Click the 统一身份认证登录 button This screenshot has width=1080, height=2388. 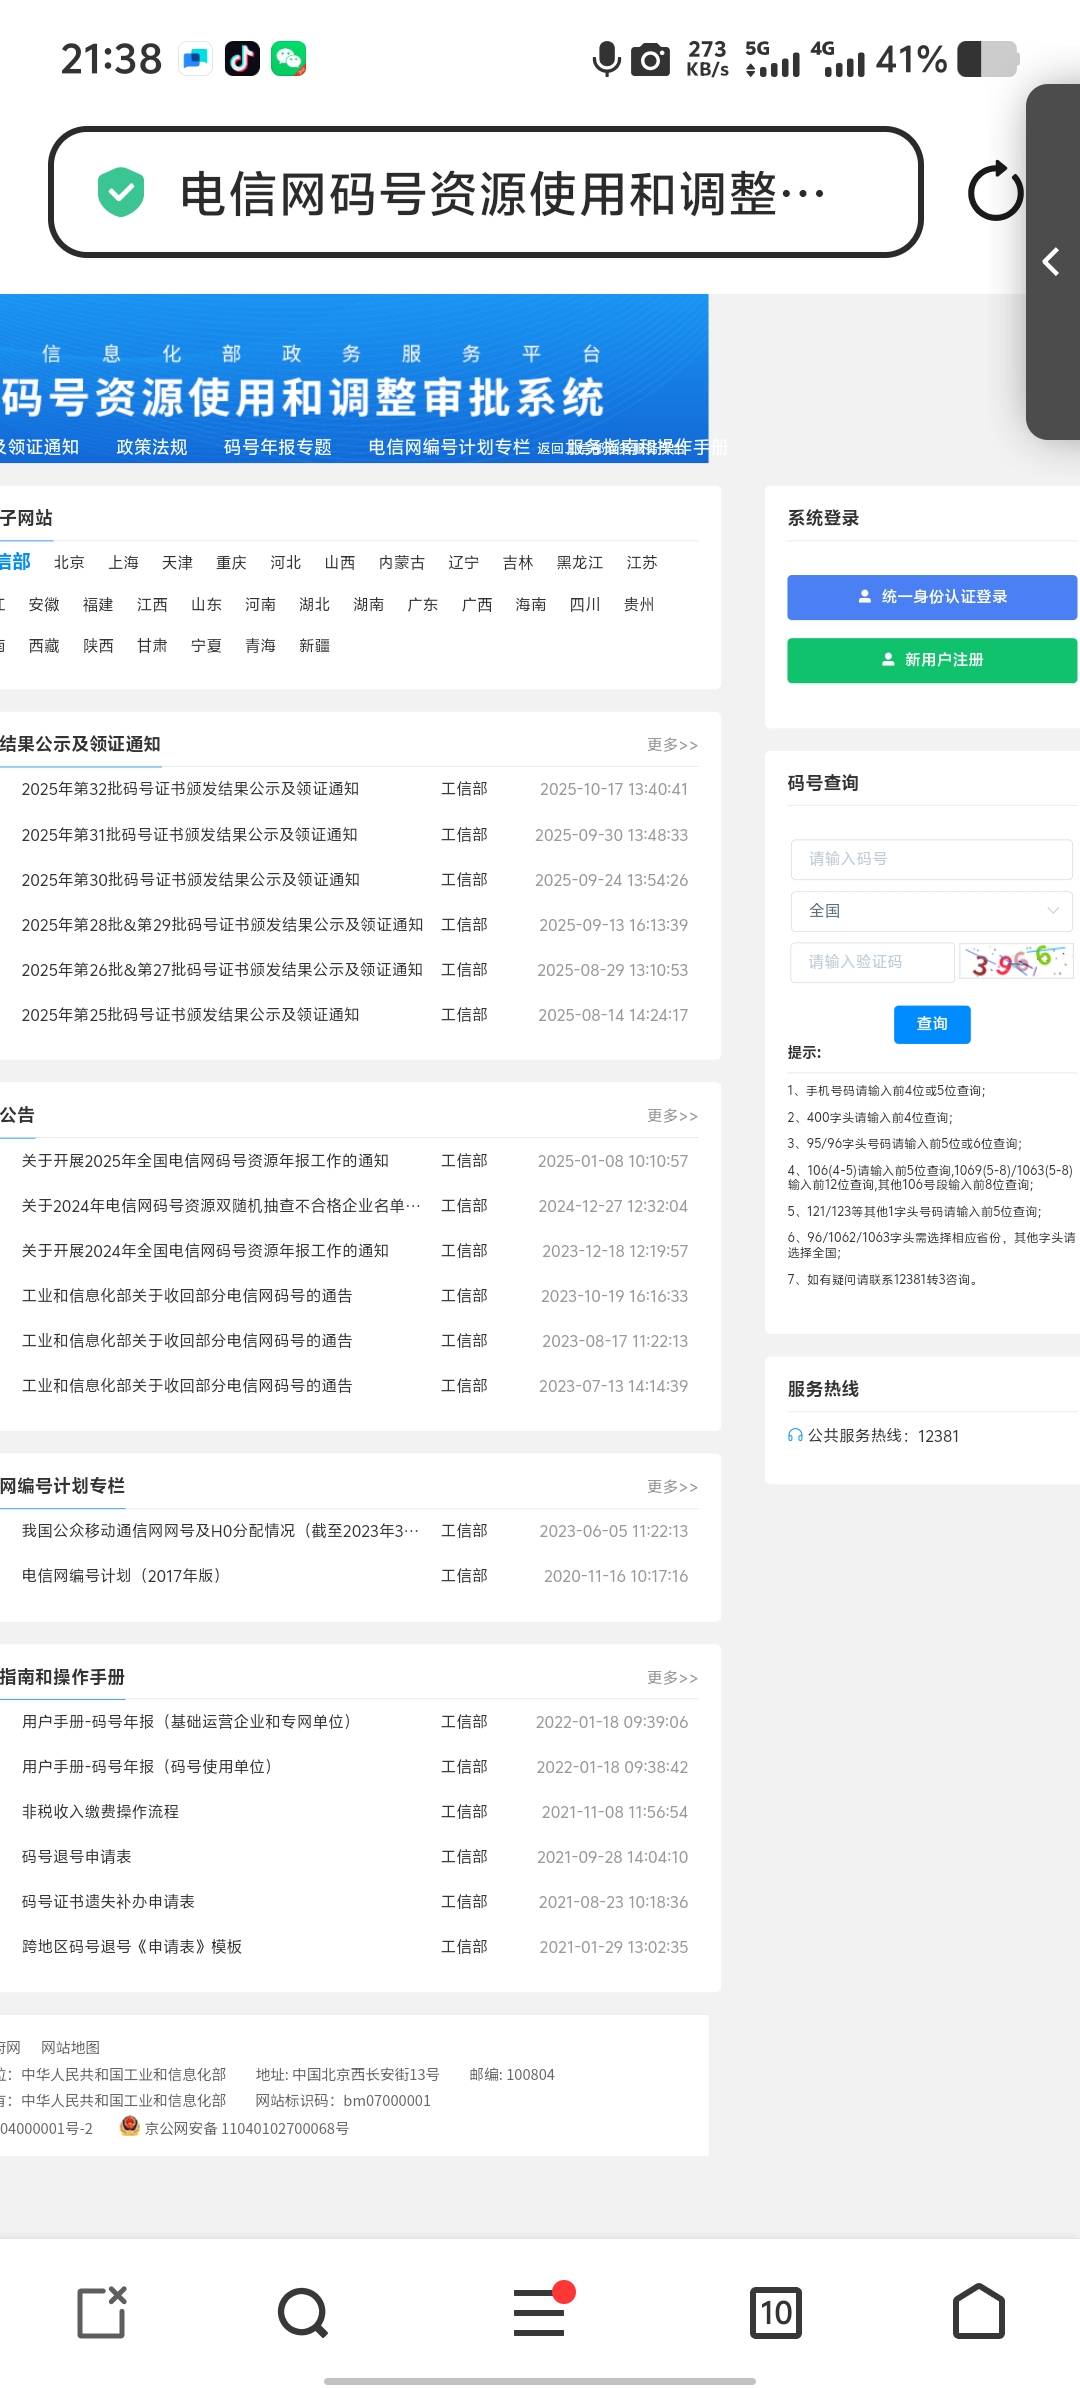tap(932, 597)
